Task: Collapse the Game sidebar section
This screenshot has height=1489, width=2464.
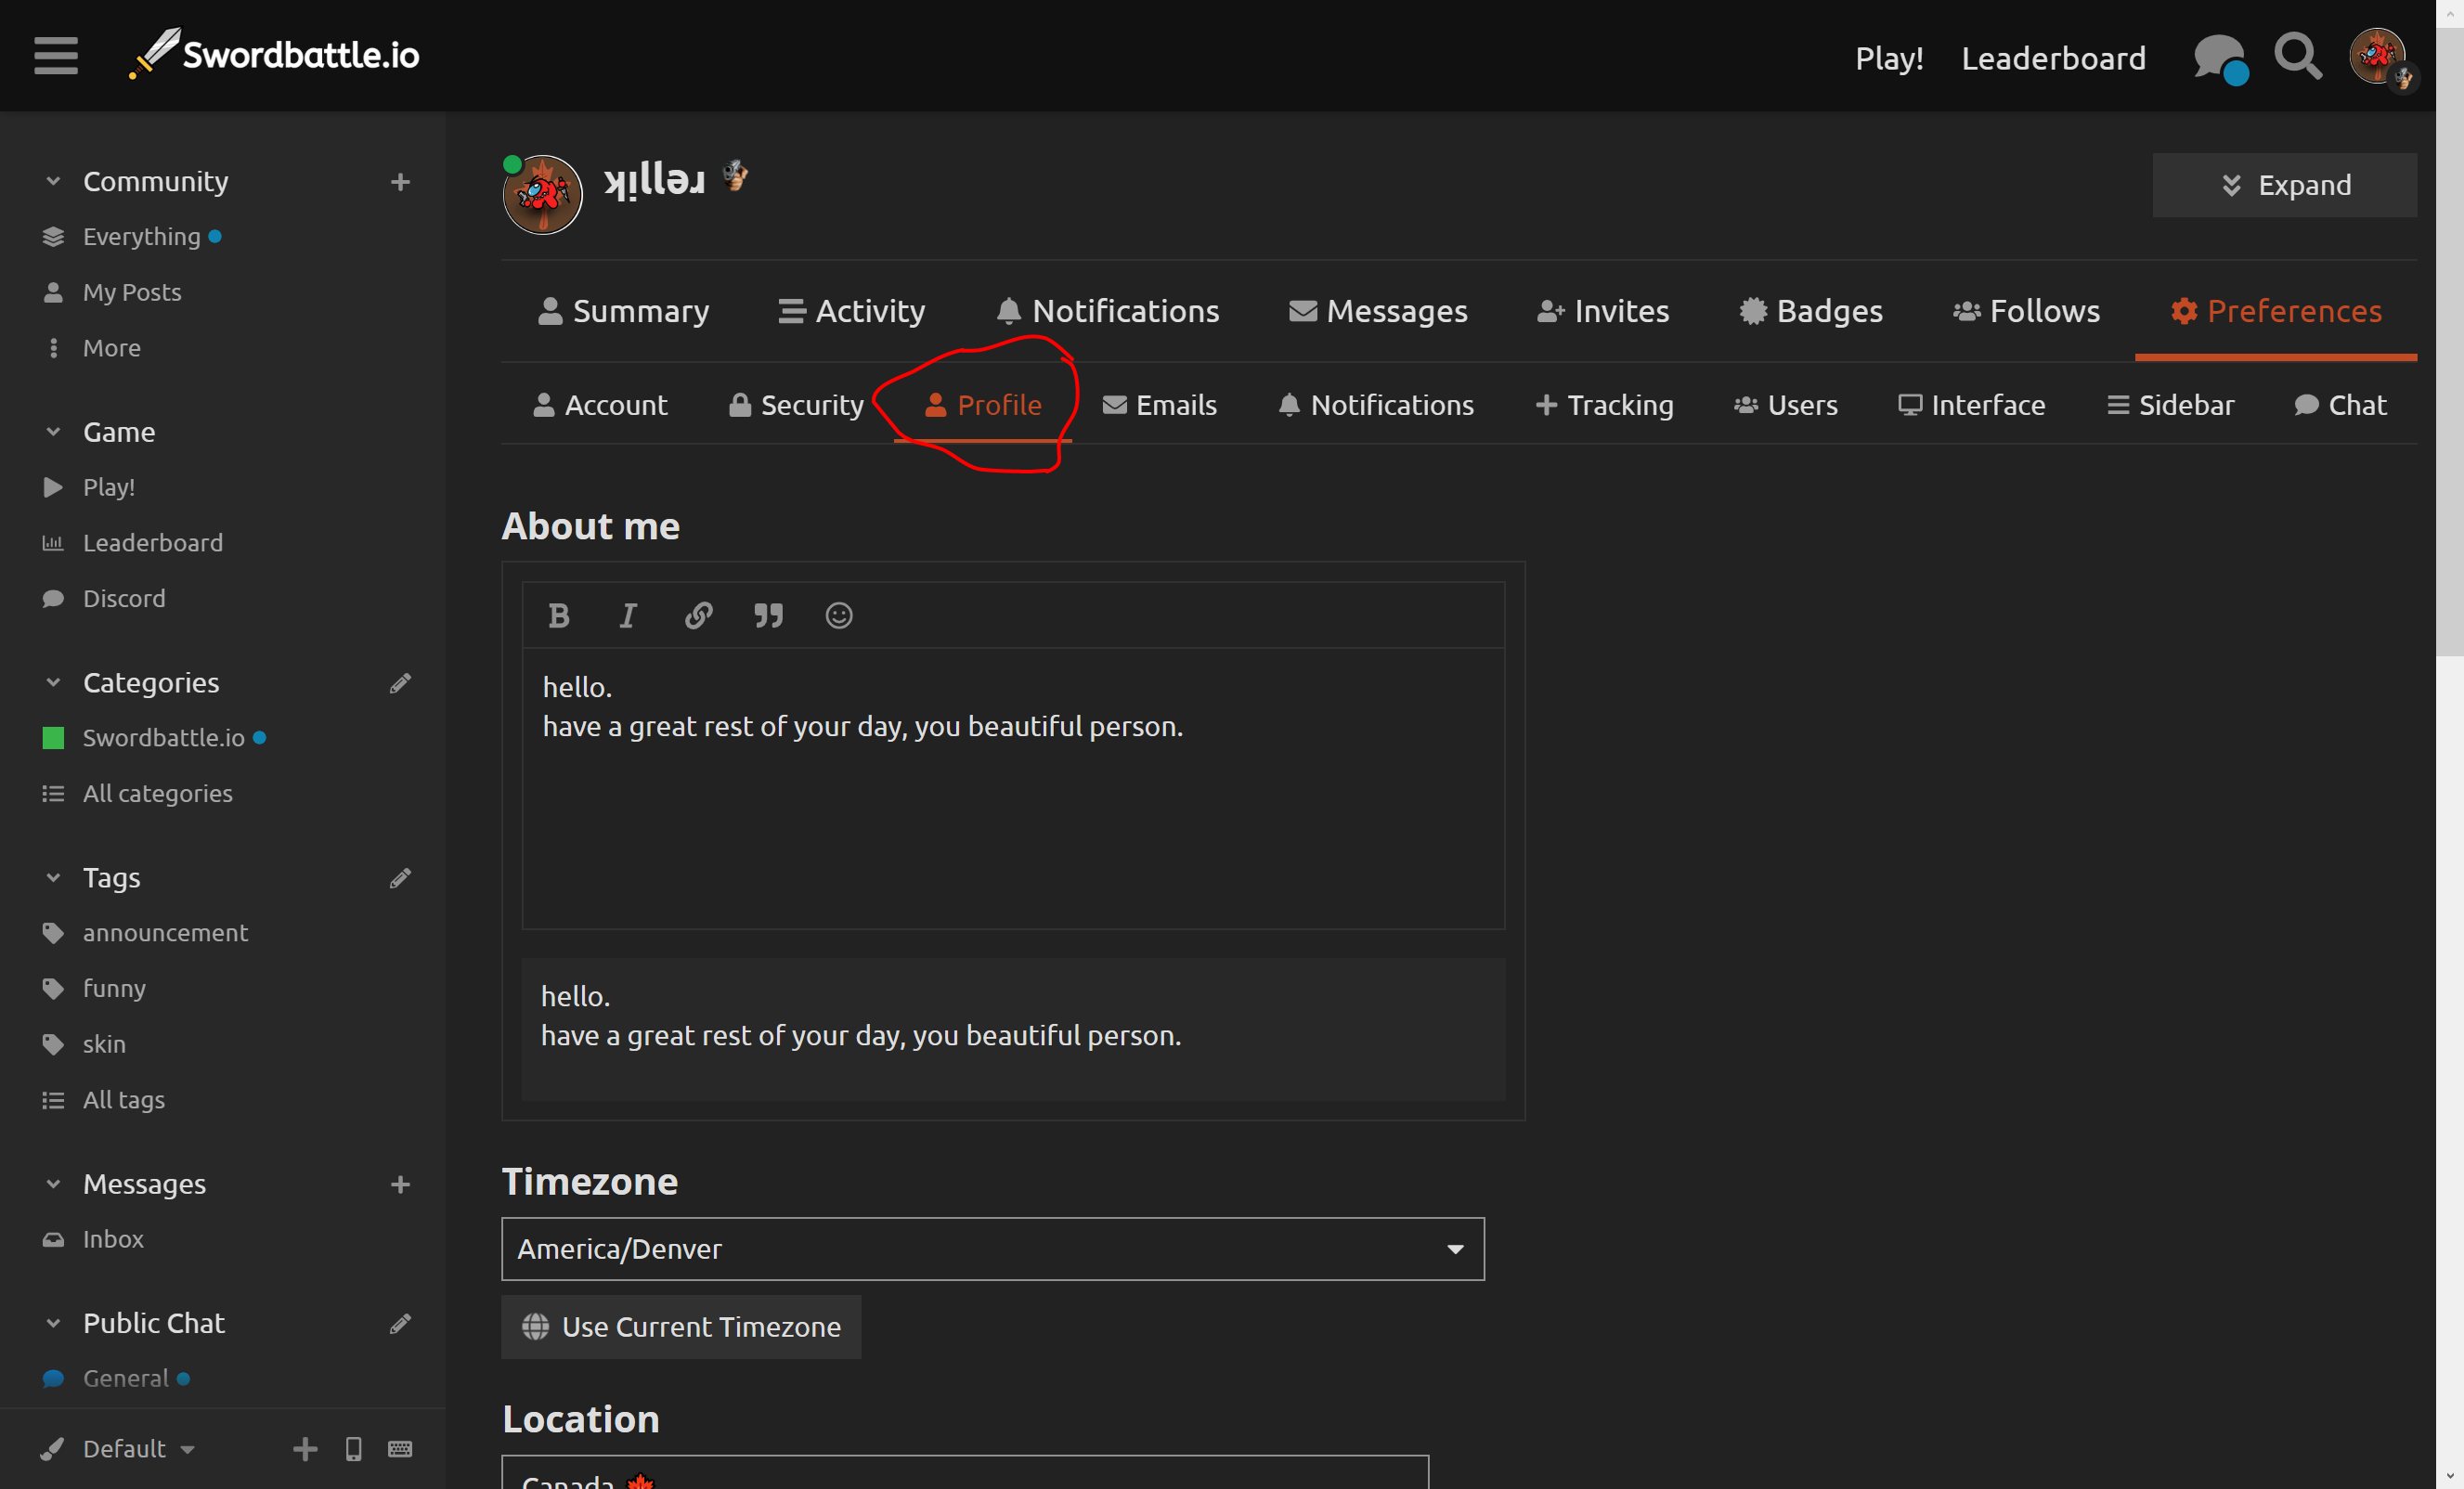Action: point(53,432)
